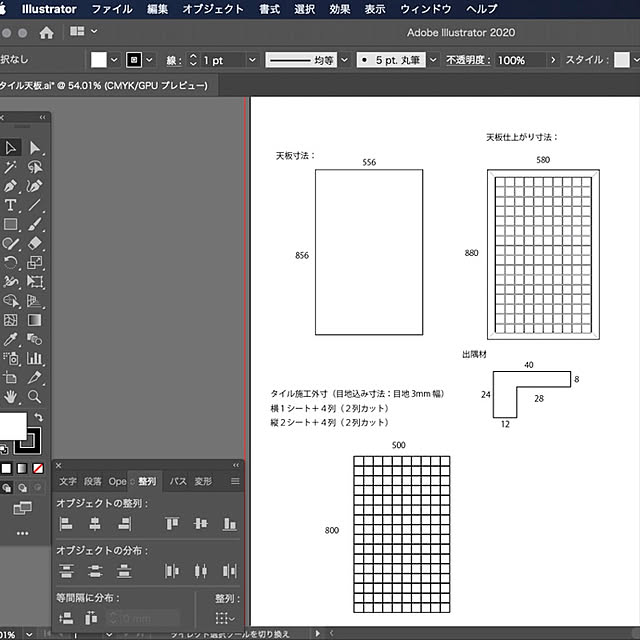Open the ファイル menu
The height and width of the screenshot is (640, 640).
point(112,9)
